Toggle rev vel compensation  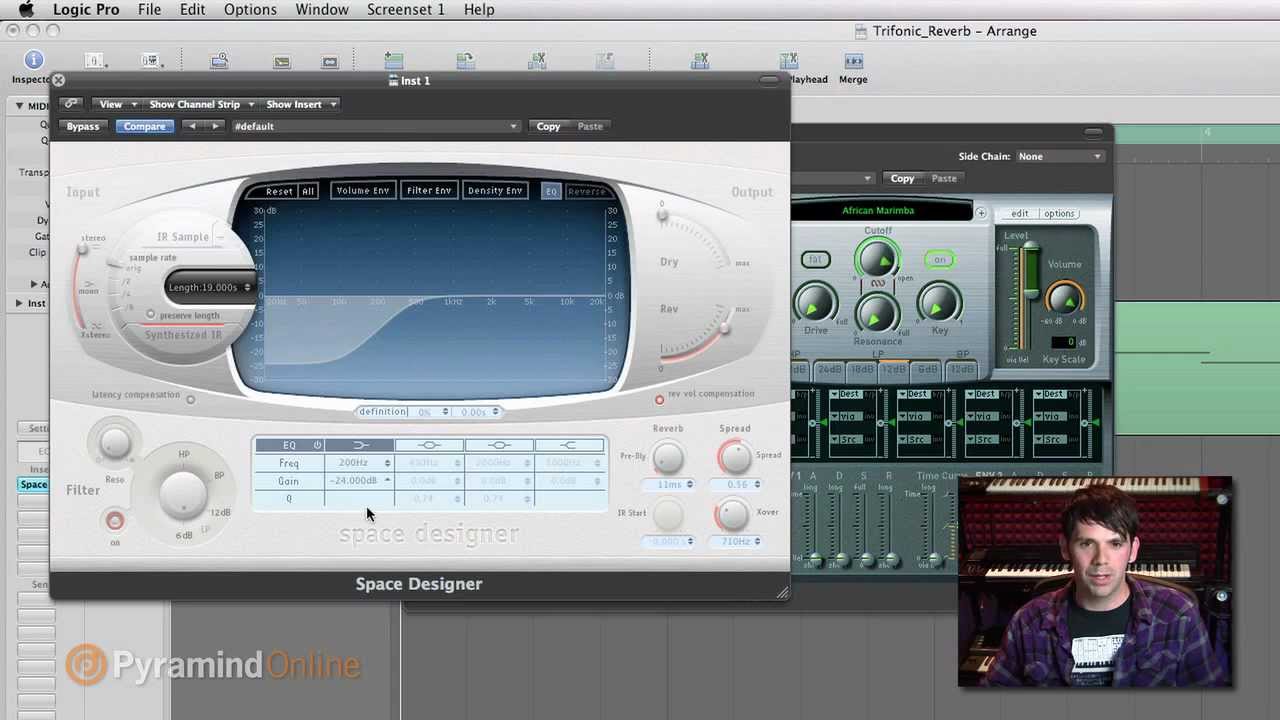tap(659, 399)
